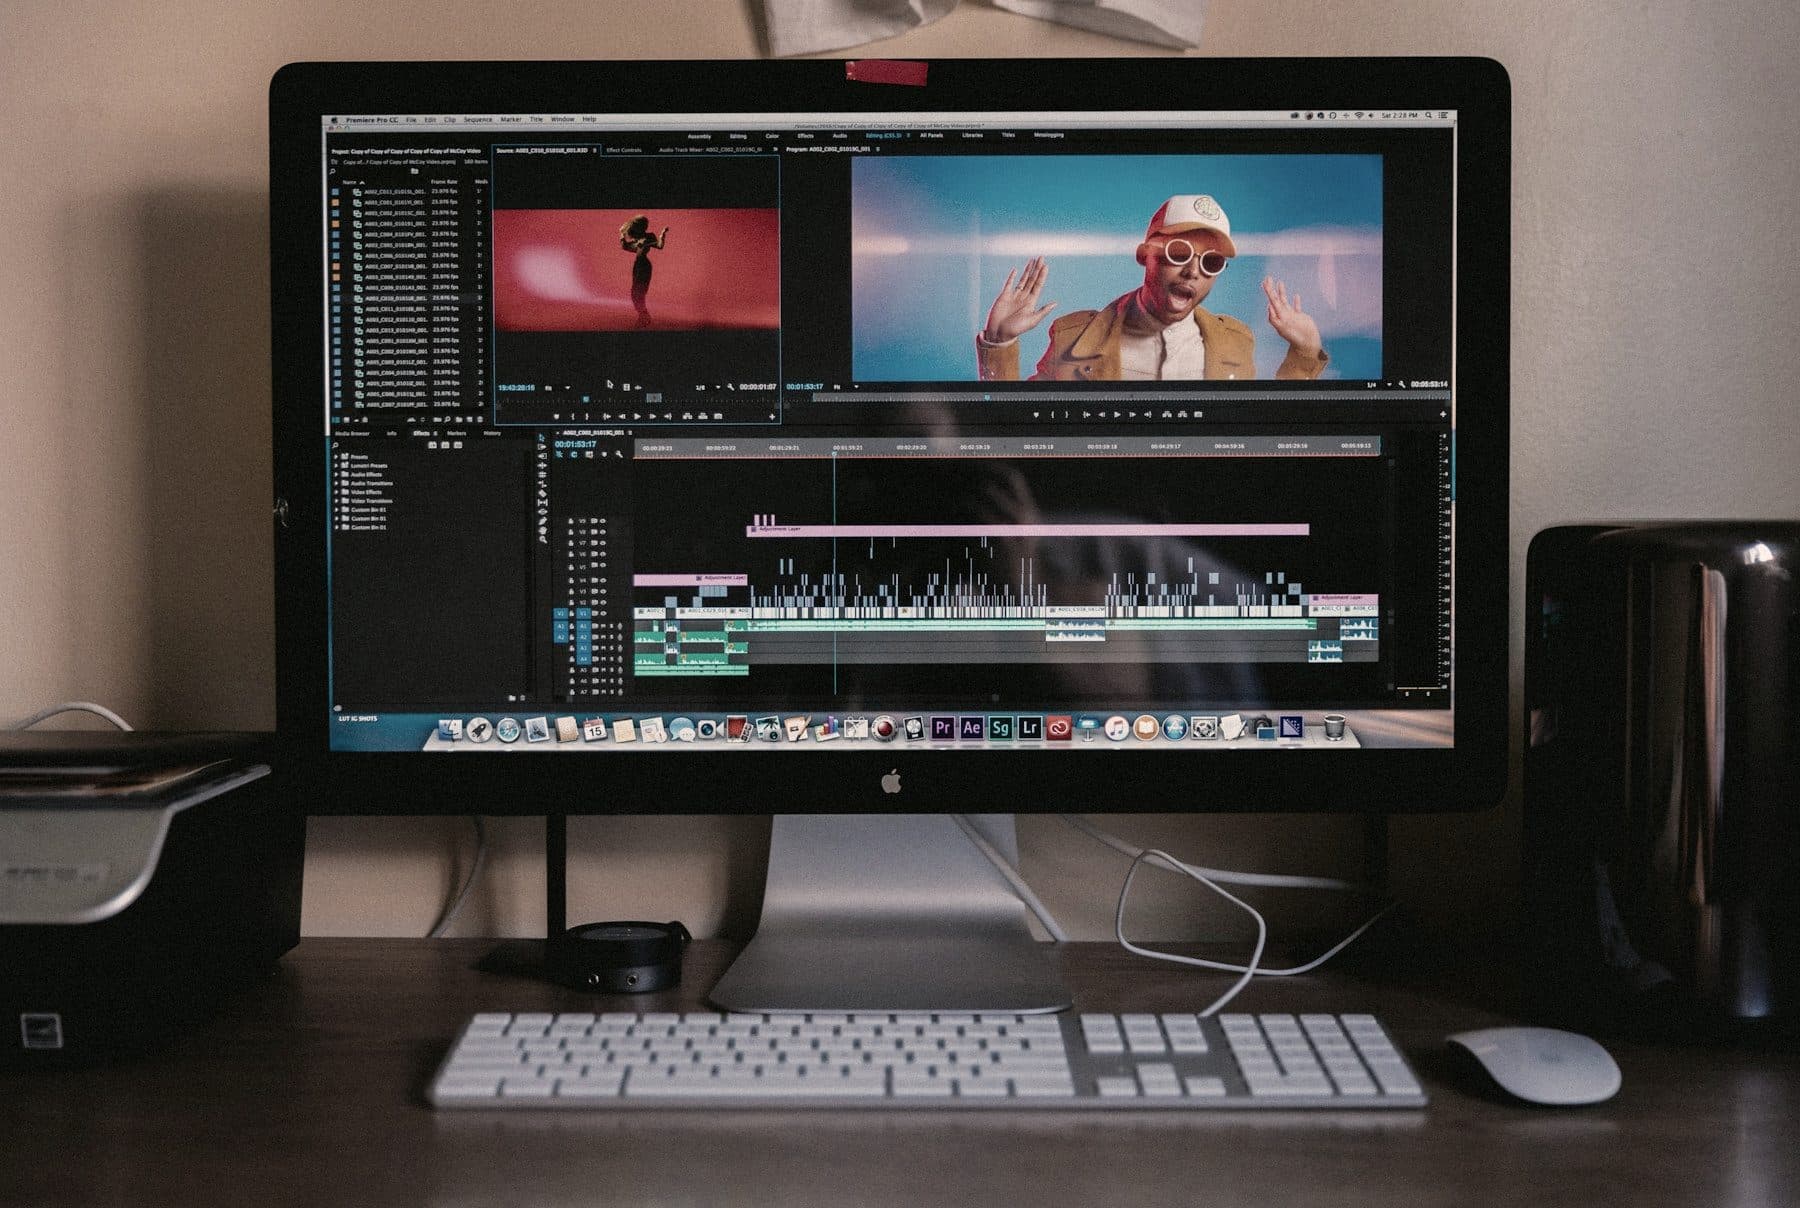Viewport: 1800px width, 1208px height.
Task: Mute audio track A1
Action: 603,626
